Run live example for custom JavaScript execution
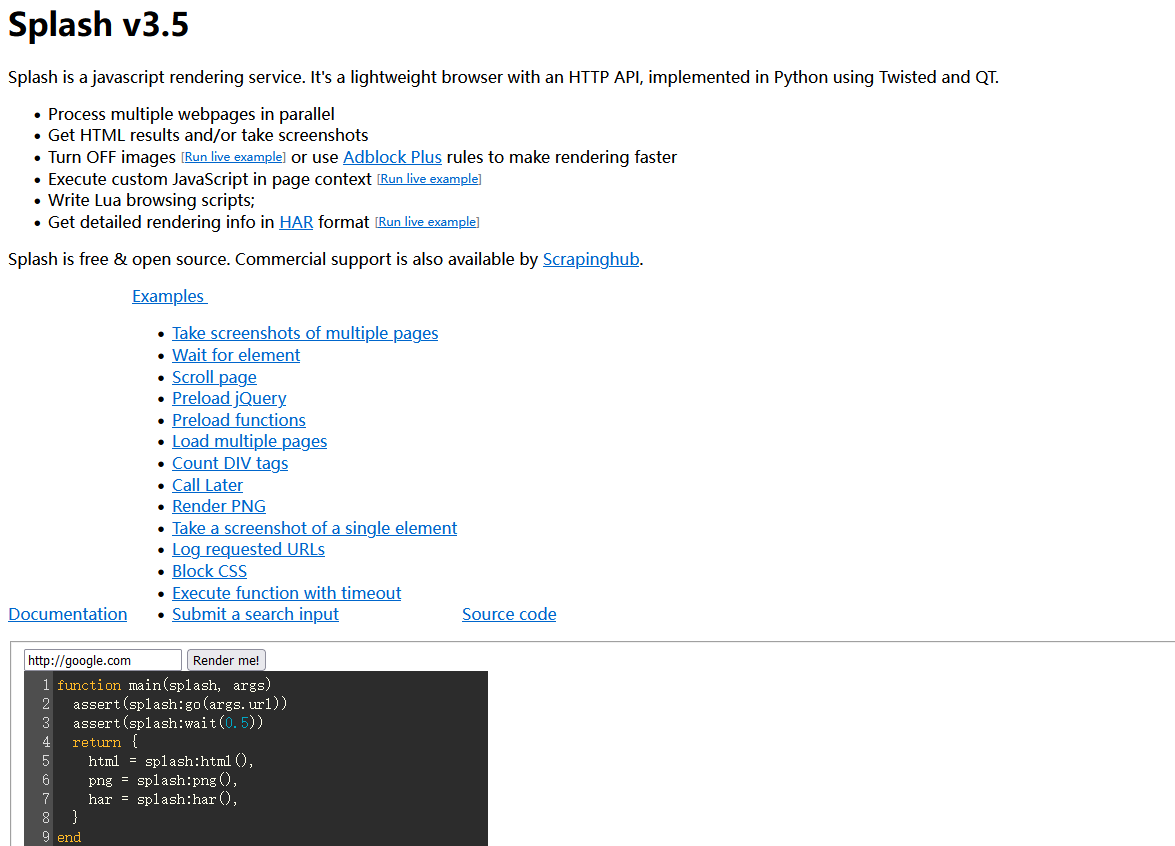Screen dimensions: 1175x846 tap(429, 179)
